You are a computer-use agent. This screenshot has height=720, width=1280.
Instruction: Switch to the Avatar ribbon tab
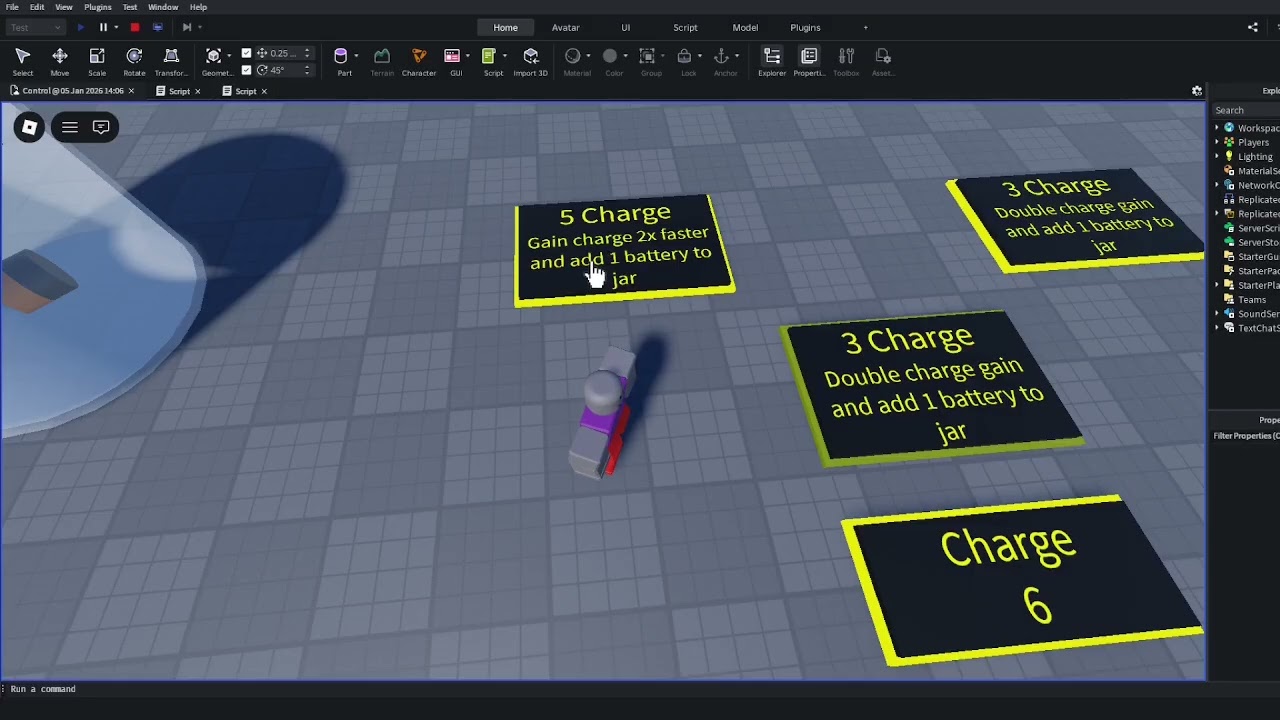566,27
